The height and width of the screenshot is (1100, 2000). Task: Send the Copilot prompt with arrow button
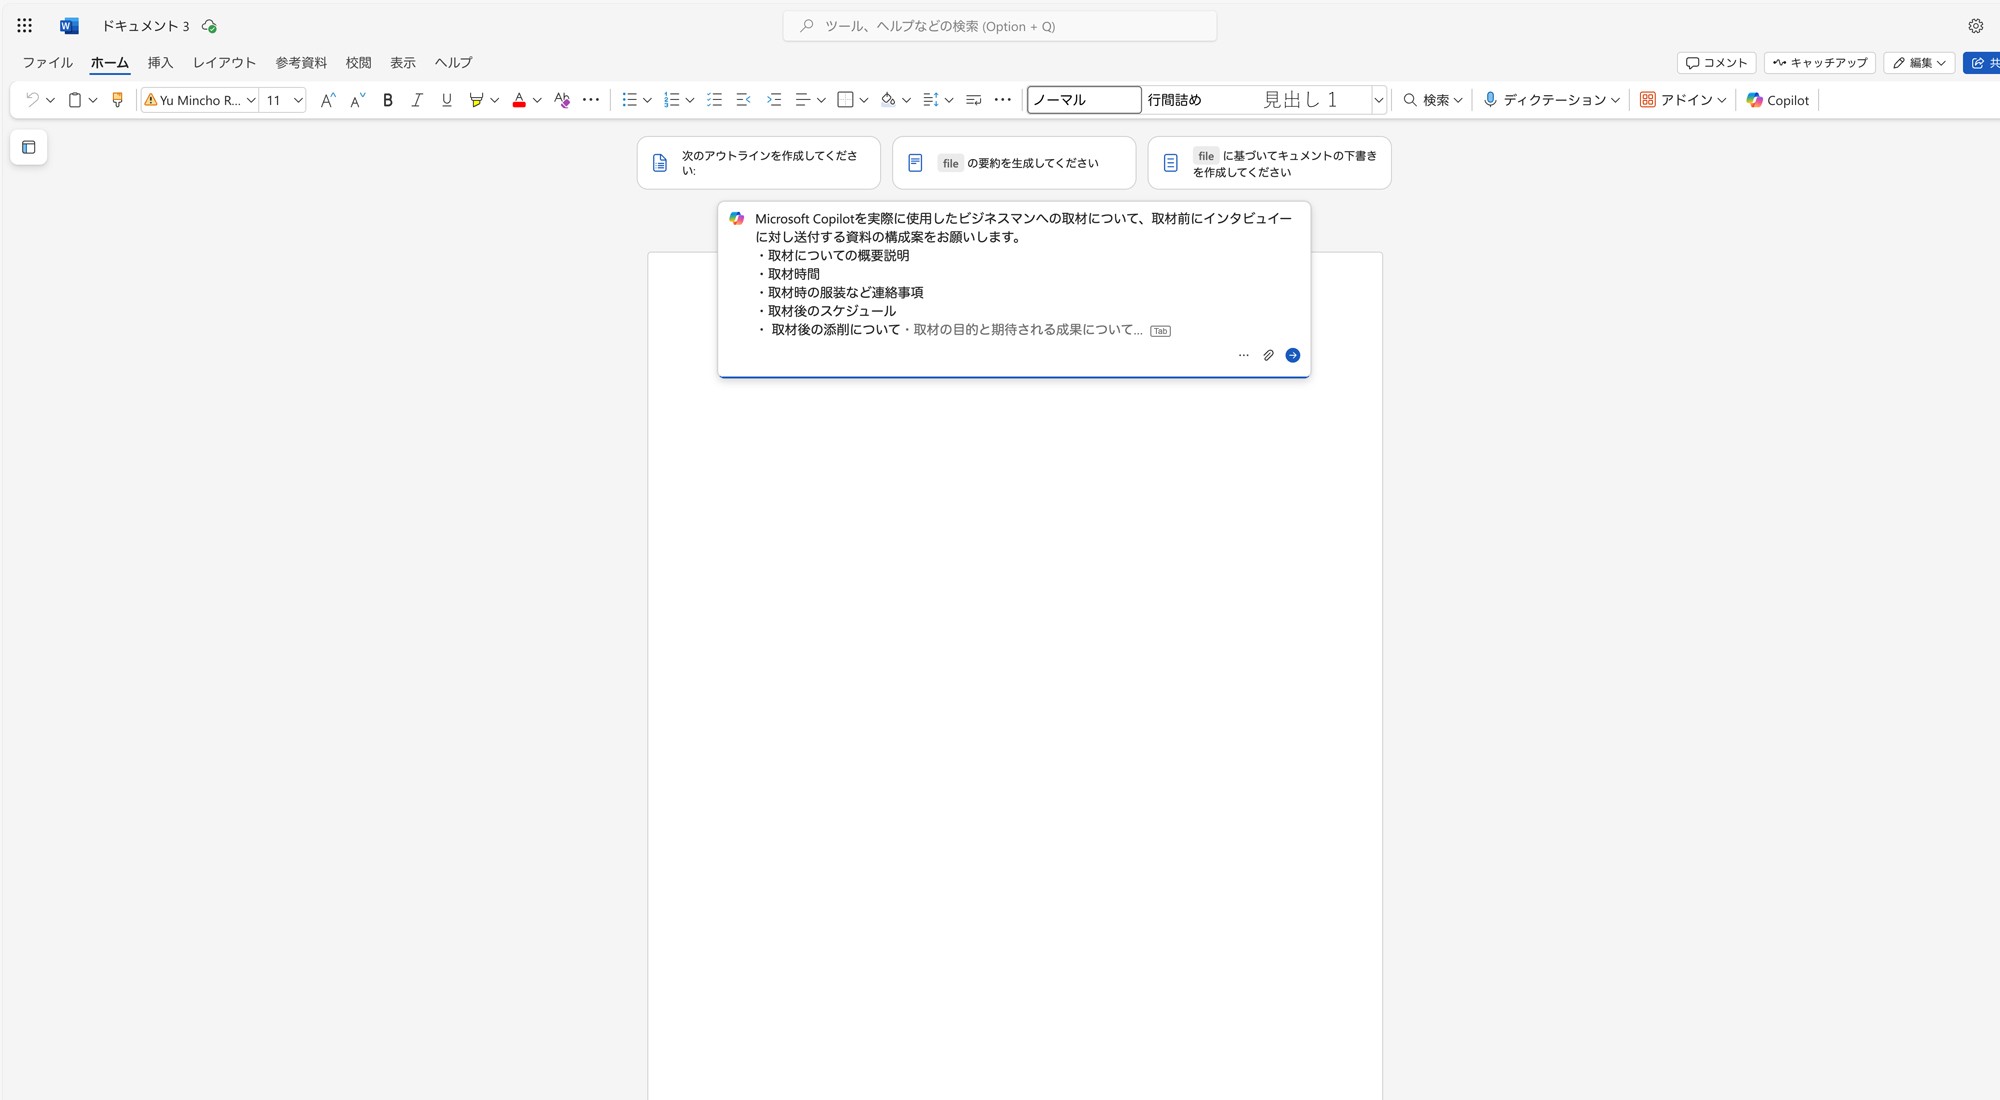[x=1292, y=355]
